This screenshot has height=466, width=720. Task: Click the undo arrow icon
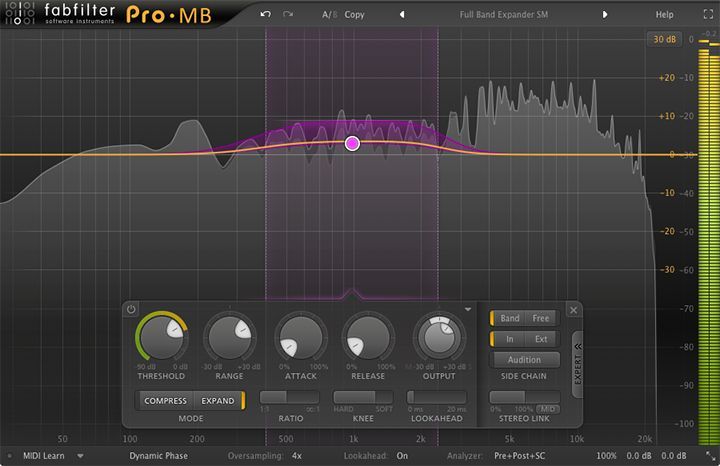click(x=264, y=15)
